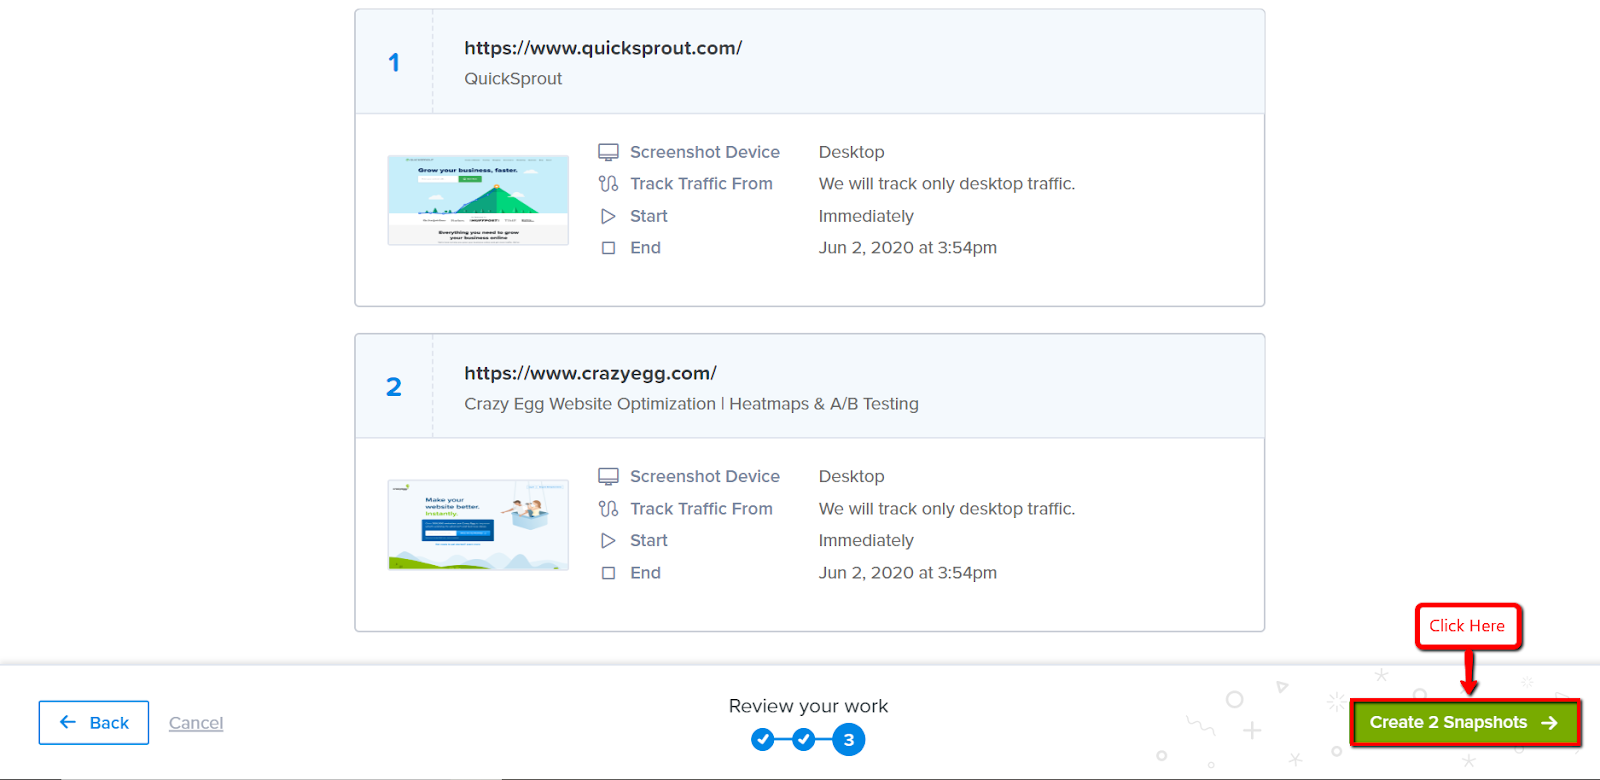Click the https://www.quicksprout.com/ URL
Viewport: 1600px width, 780px height.
coord(603,48)
